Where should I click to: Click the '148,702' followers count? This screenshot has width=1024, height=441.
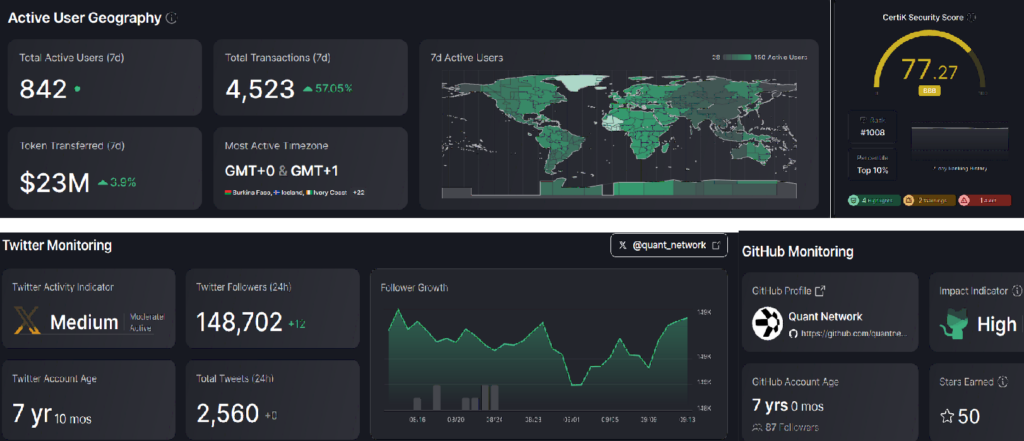[x=240, y=321]
